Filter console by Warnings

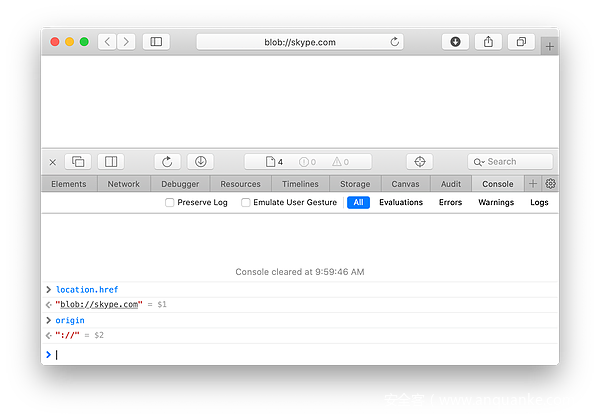point(496,202)
